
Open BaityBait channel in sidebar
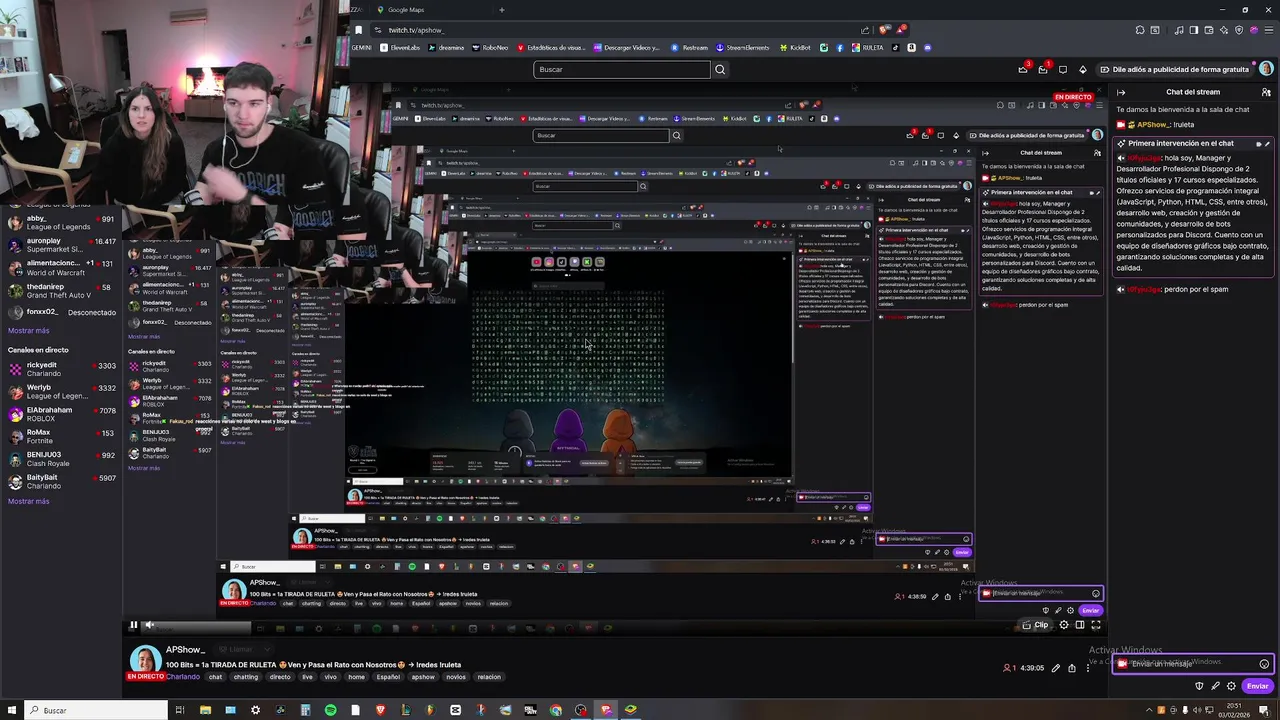(x=61, y=482)
